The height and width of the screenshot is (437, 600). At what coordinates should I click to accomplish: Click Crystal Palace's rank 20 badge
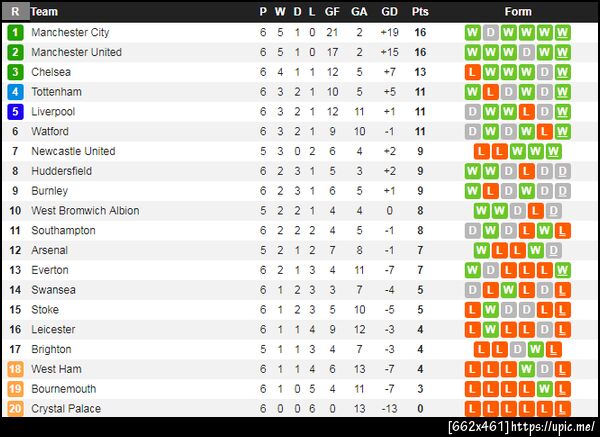tap(15, 409)
